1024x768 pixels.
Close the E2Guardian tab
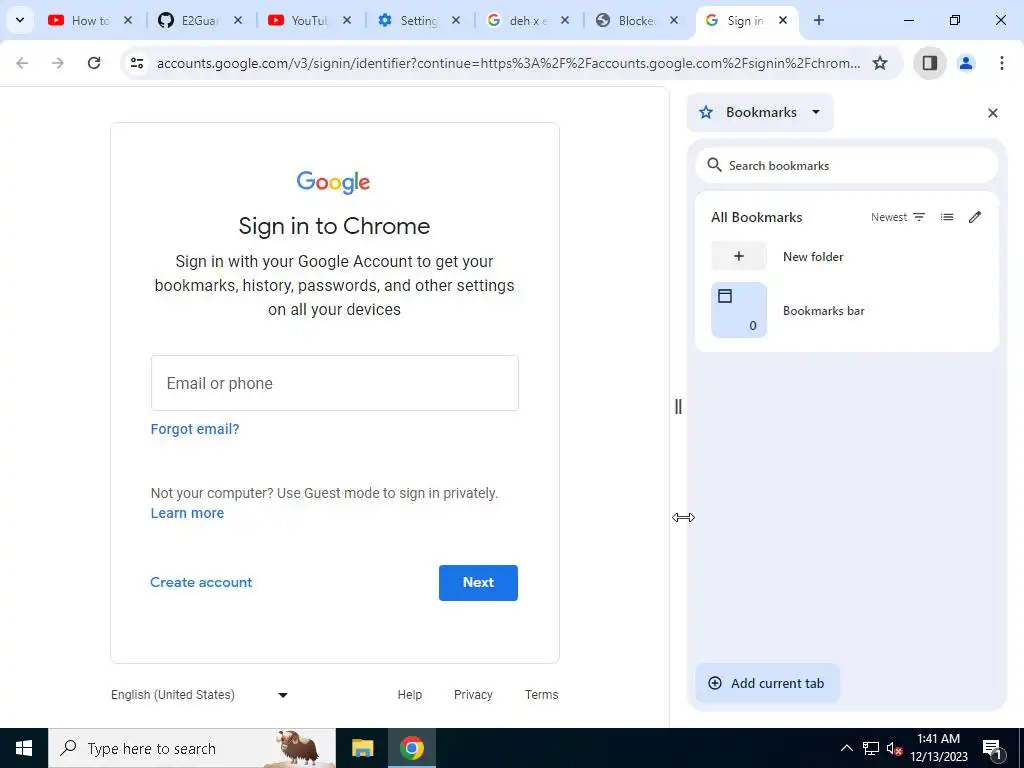[x=238, y=21]
